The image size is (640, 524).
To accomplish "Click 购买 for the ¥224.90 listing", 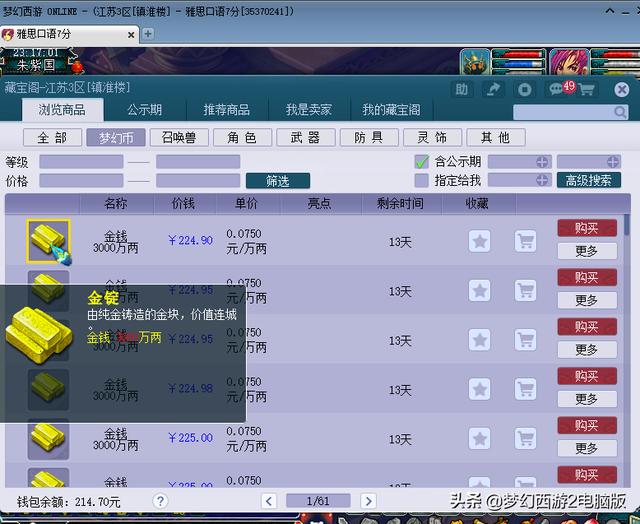I will coord(587,228).
